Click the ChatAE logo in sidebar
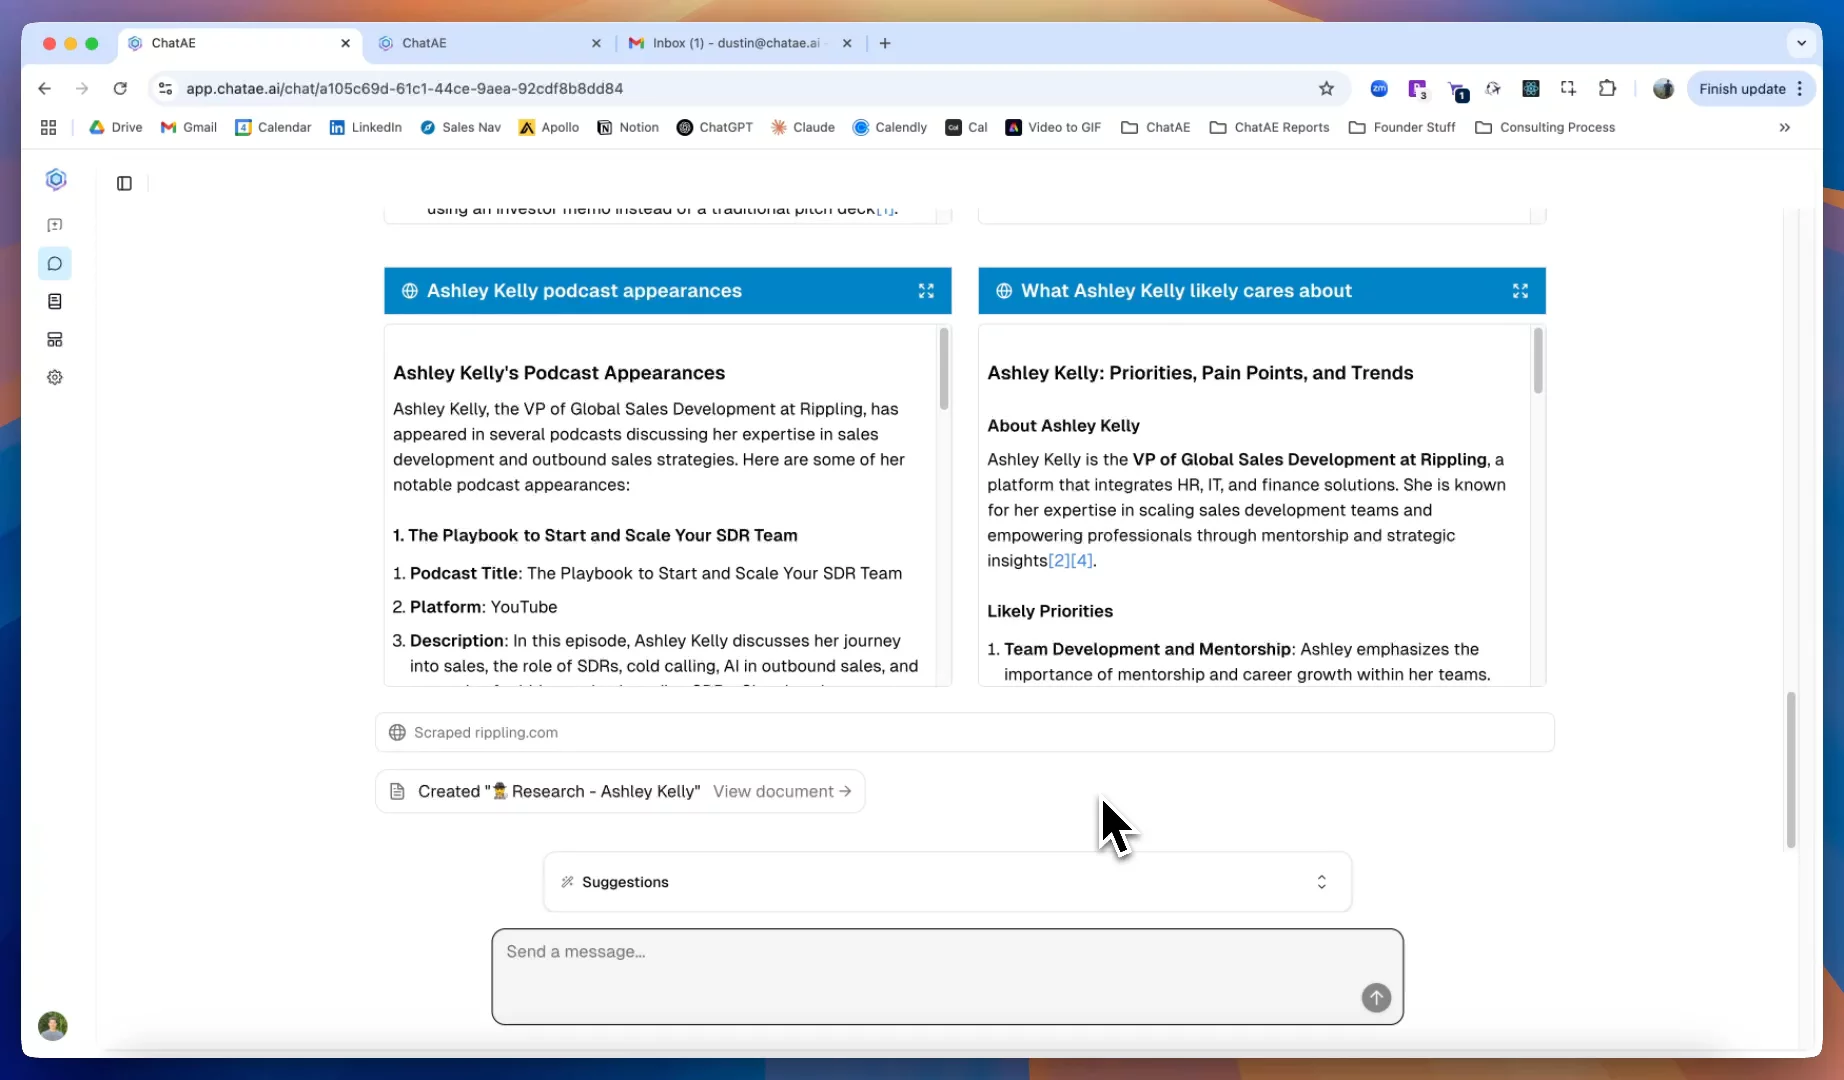 click(56, 179)
